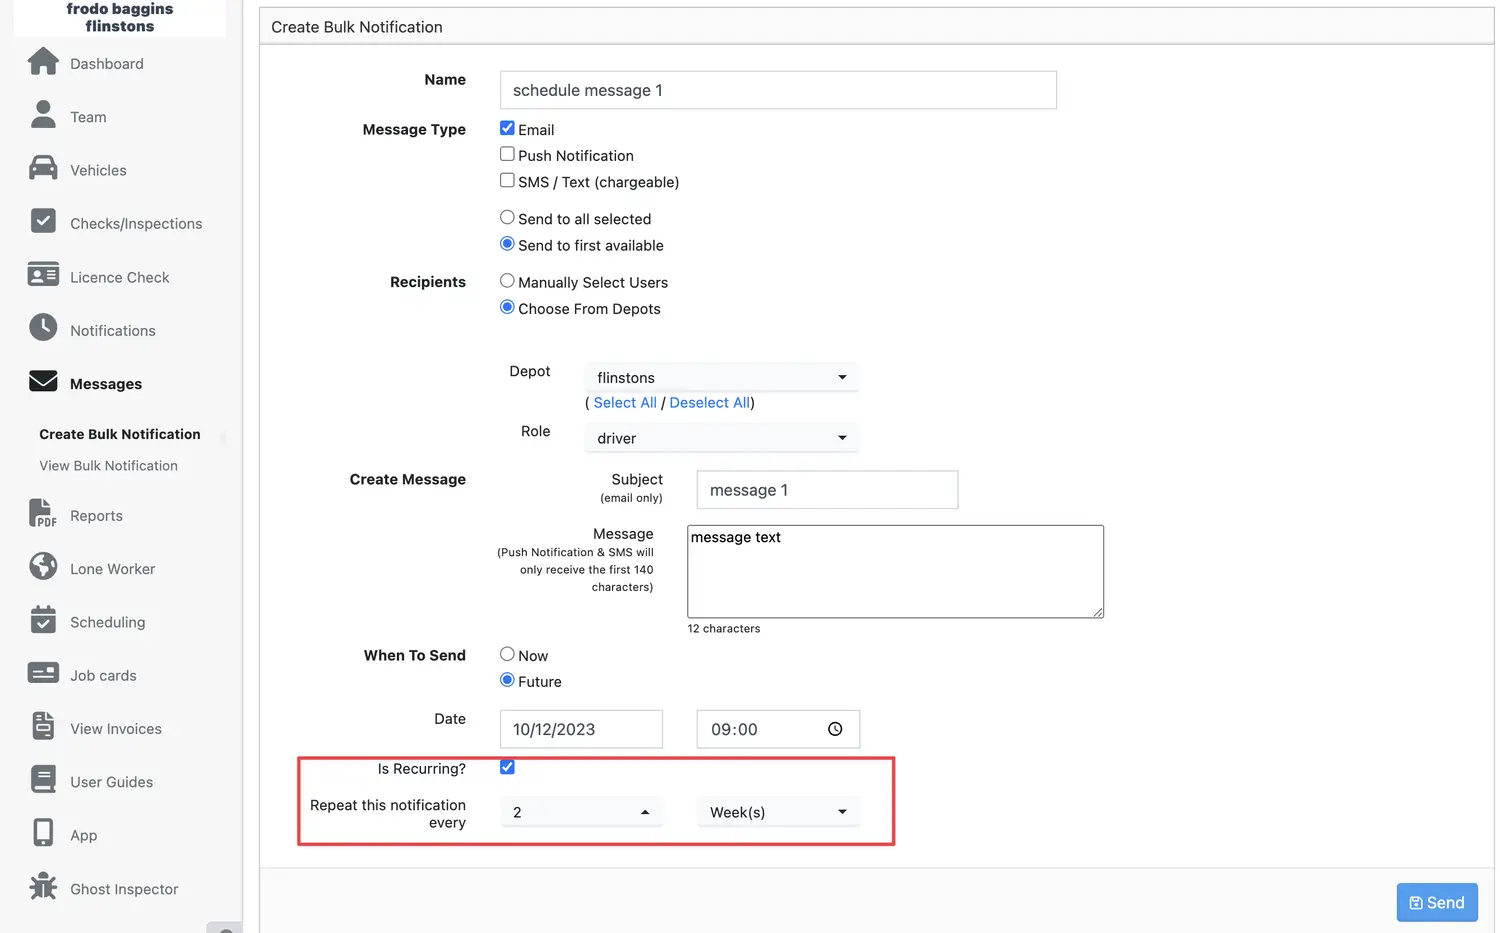This screenshot has height=933, width=1500.
Task: Click the clock icon in time field
Action: point(835,730)
